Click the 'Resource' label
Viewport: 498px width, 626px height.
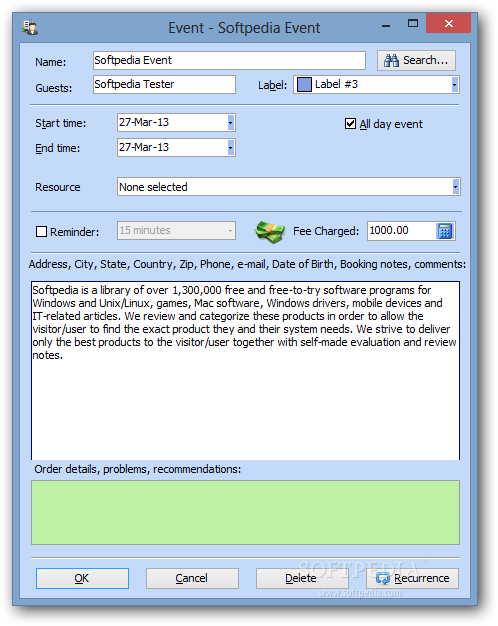(x=58, y=187)
